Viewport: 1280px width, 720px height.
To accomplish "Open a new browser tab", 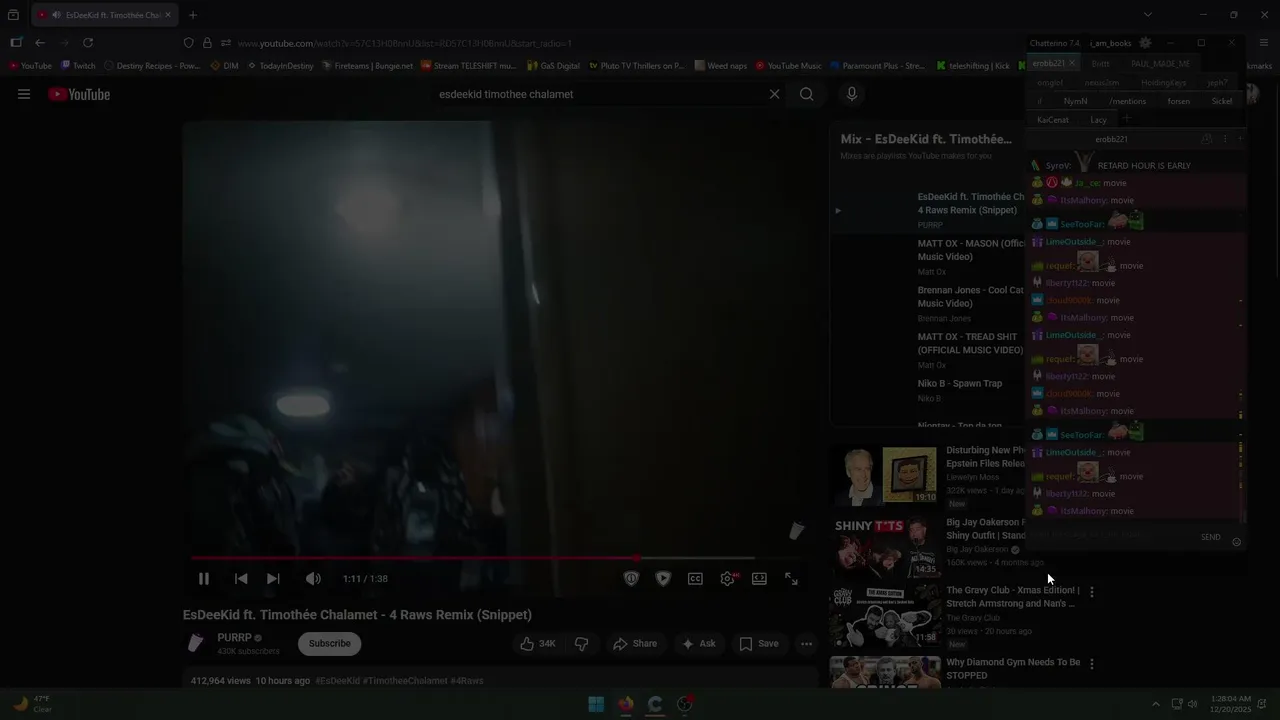I will (x=193, y=15).
